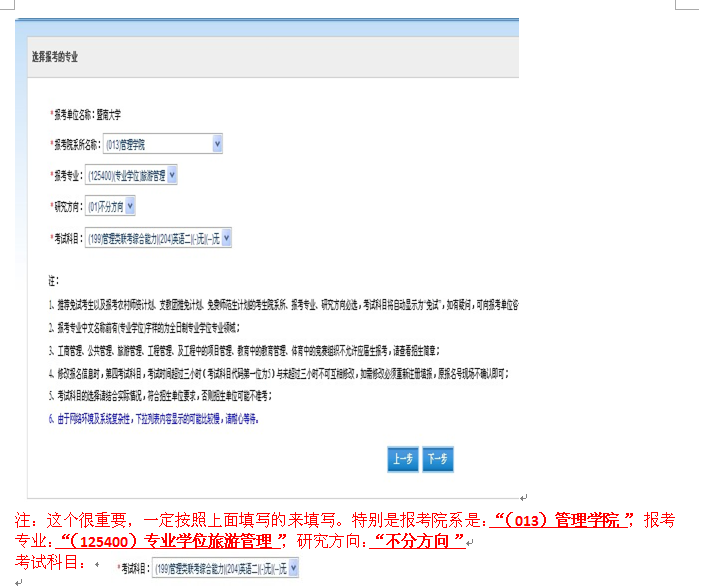Click the 上一步 button
This screenshot has height=586, width=703.
(x=402, y=459)
